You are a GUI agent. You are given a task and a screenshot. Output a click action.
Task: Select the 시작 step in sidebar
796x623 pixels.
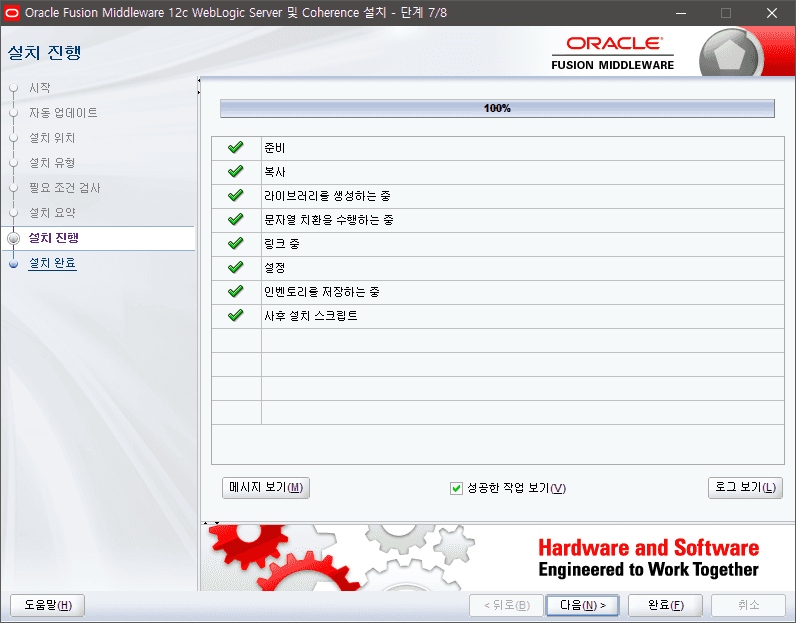click(40, 88)
